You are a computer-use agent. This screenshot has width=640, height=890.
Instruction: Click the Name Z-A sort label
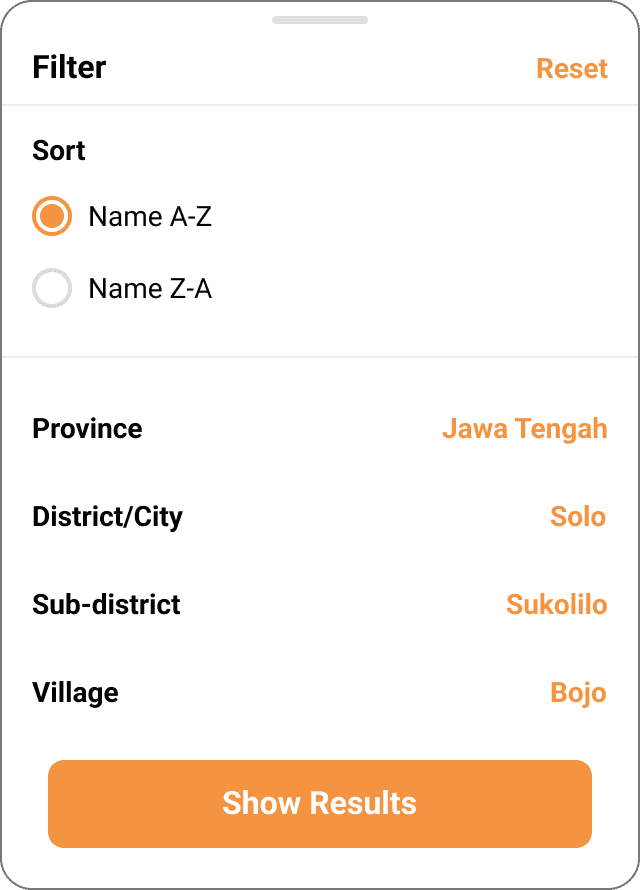pyautogui.click(x=150, y=289)
